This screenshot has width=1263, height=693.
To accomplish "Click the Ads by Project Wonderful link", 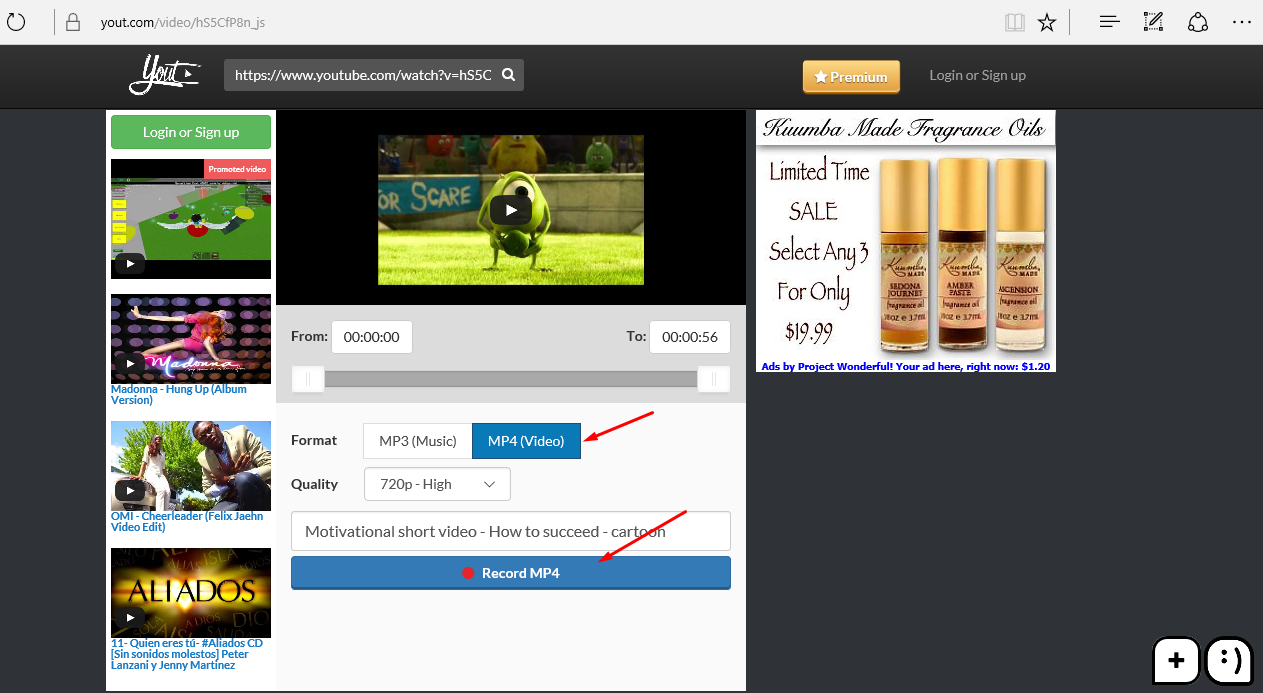I will (x=906, y=366).
